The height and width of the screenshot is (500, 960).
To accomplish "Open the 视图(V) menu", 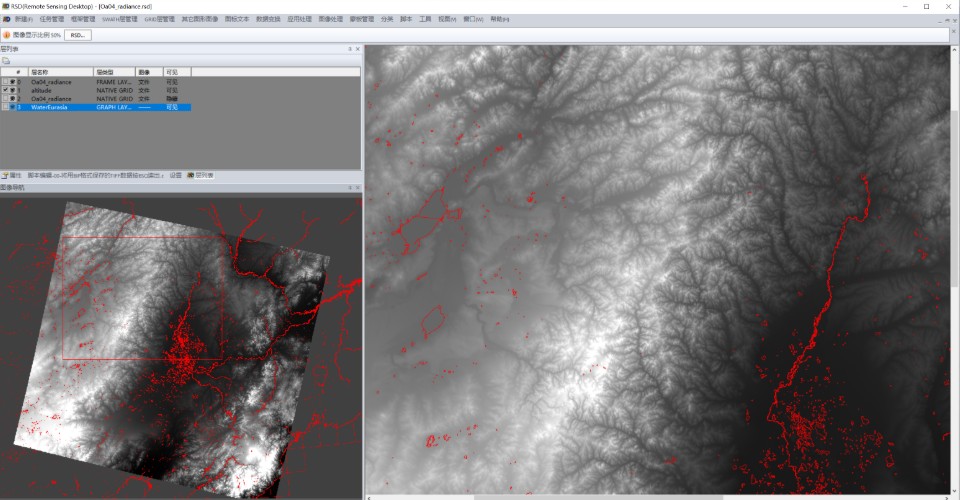I will tap(447, 19).
